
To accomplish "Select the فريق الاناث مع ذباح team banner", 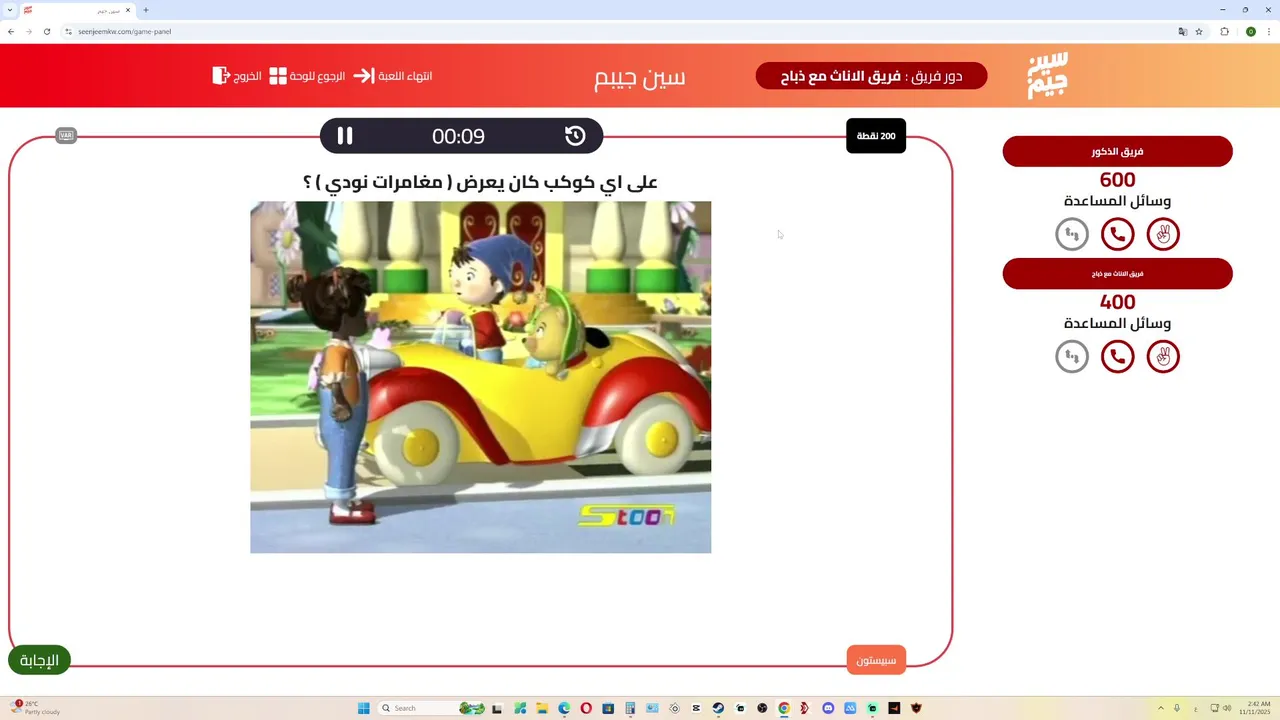I will 1117,273.
